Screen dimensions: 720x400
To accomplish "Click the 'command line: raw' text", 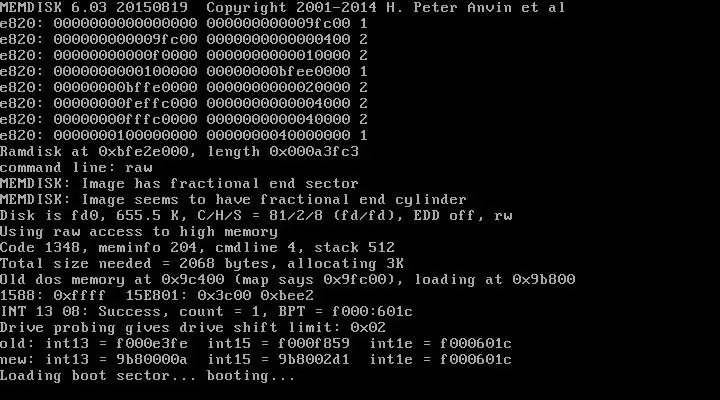I will tap(76, 168).
